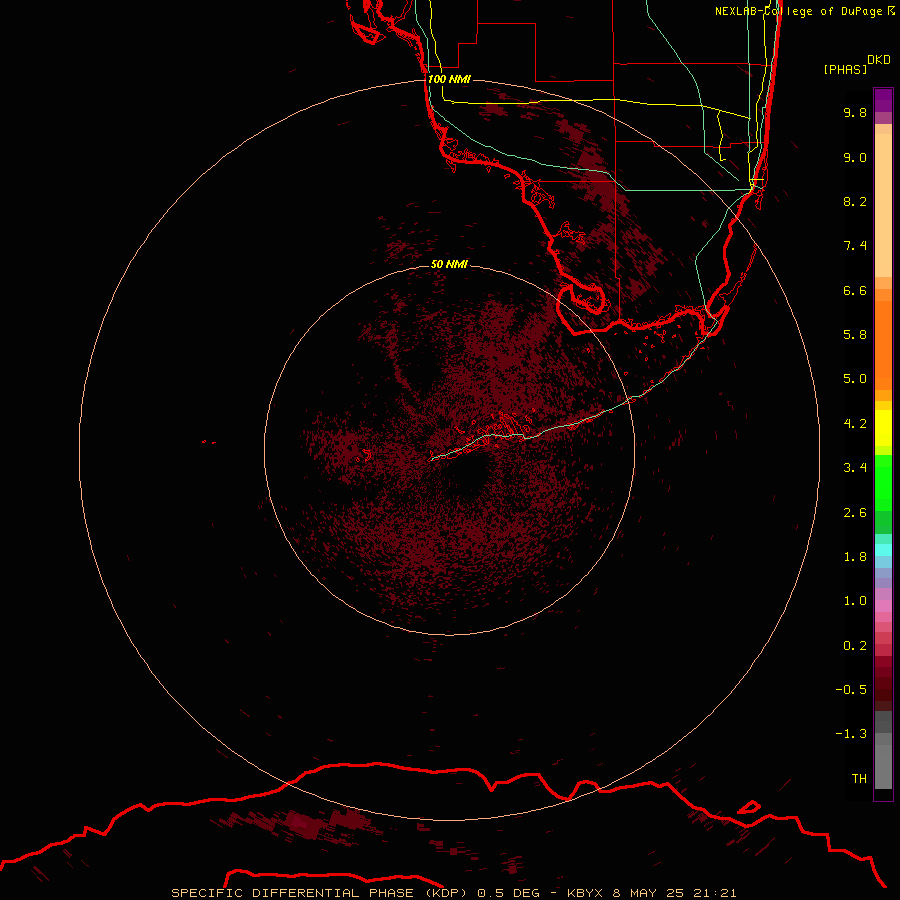The image size is (900, 900).
Task: Click the DKD label above the color scale
Action: point(879,59)
